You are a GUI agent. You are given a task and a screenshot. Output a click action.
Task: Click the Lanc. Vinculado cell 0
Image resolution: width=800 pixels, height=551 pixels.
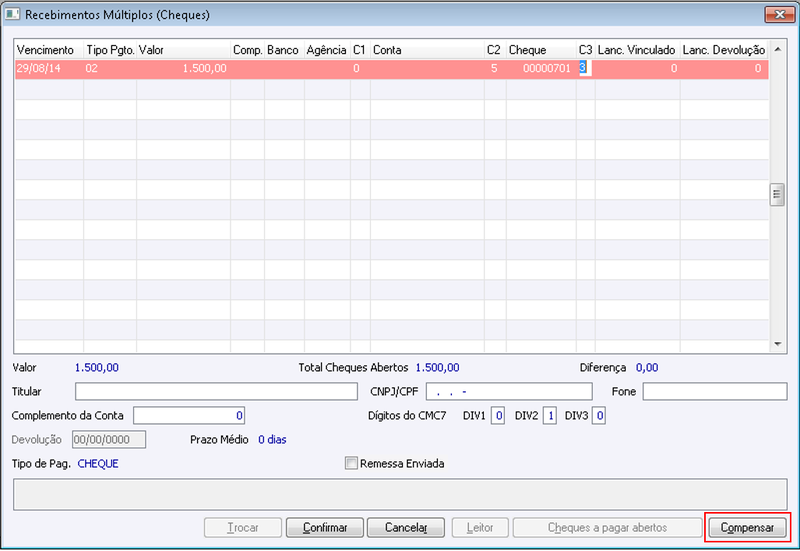point(637,68)
